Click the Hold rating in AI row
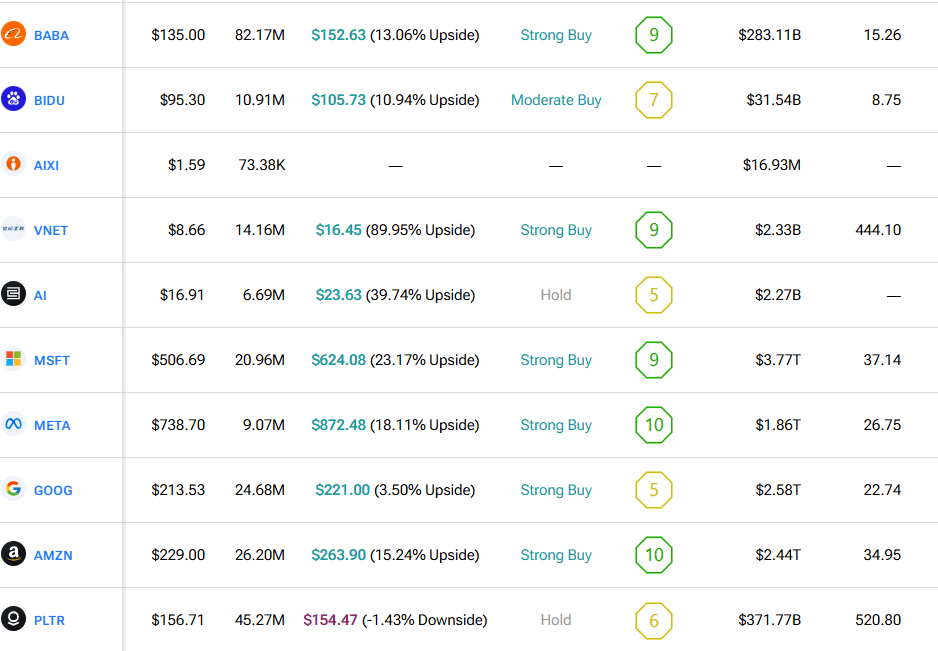938x651 pixels. click(556, 295)
